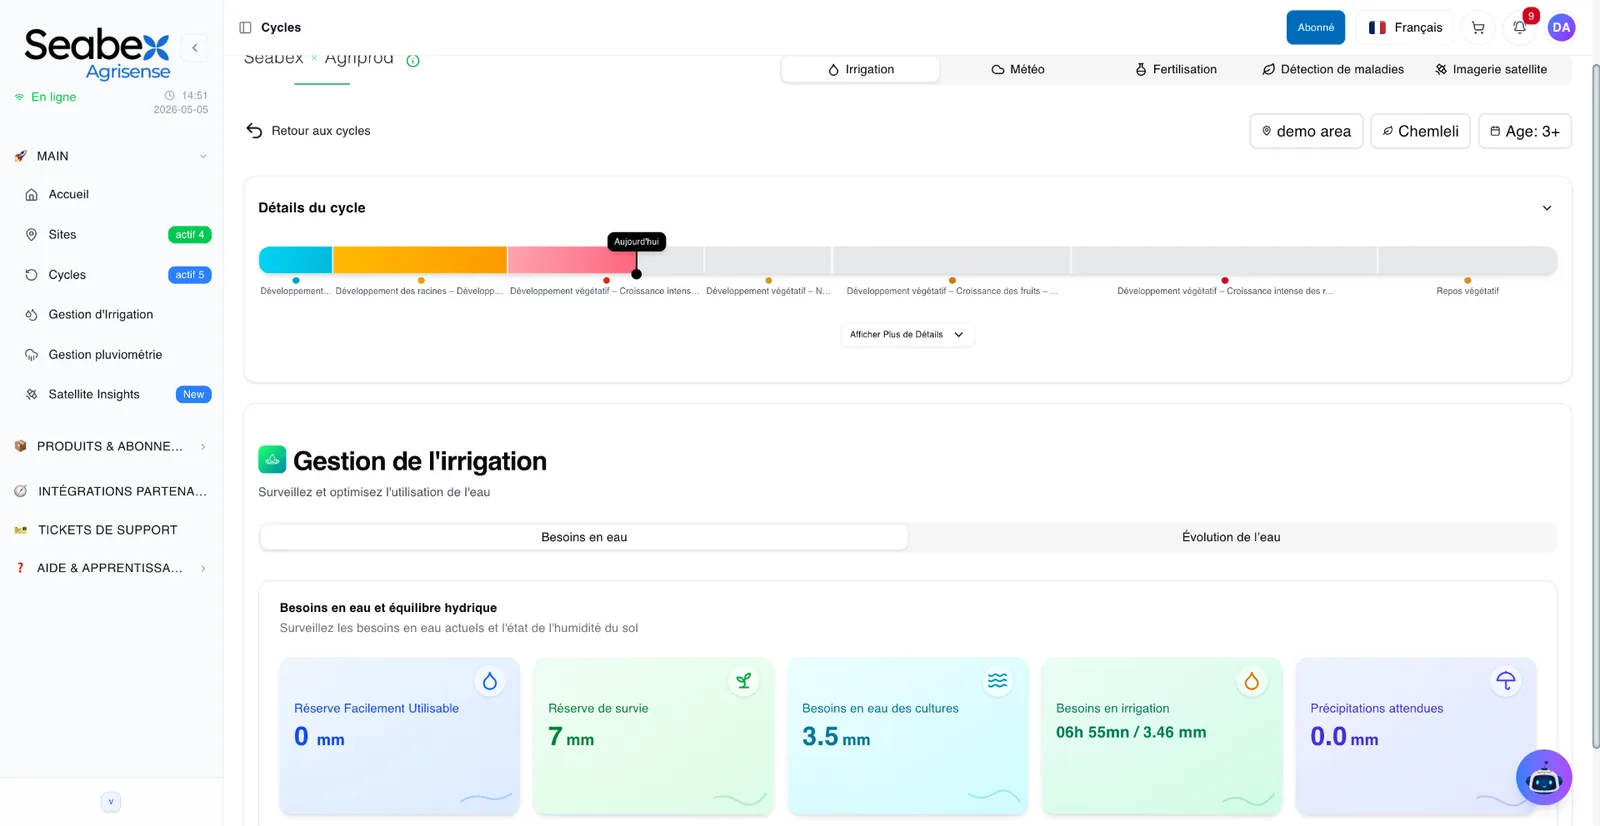Screen dimensions: 1600x826
Task: Open the chatbot assistant robot icon
Action: [1544, 777]
